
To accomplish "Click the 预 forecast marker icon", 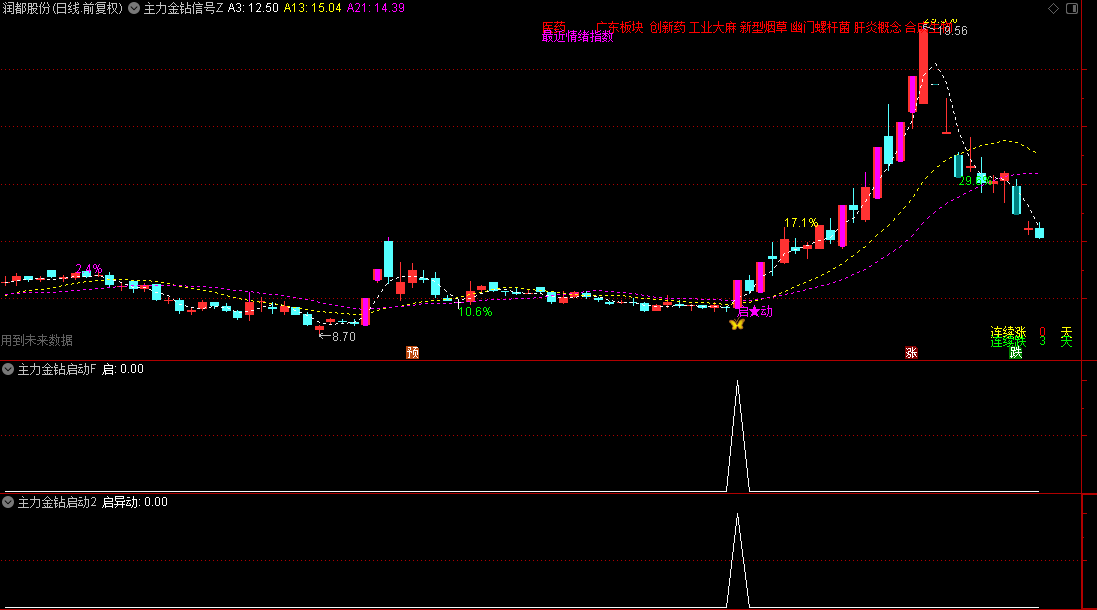I will [x=413, y=352].
